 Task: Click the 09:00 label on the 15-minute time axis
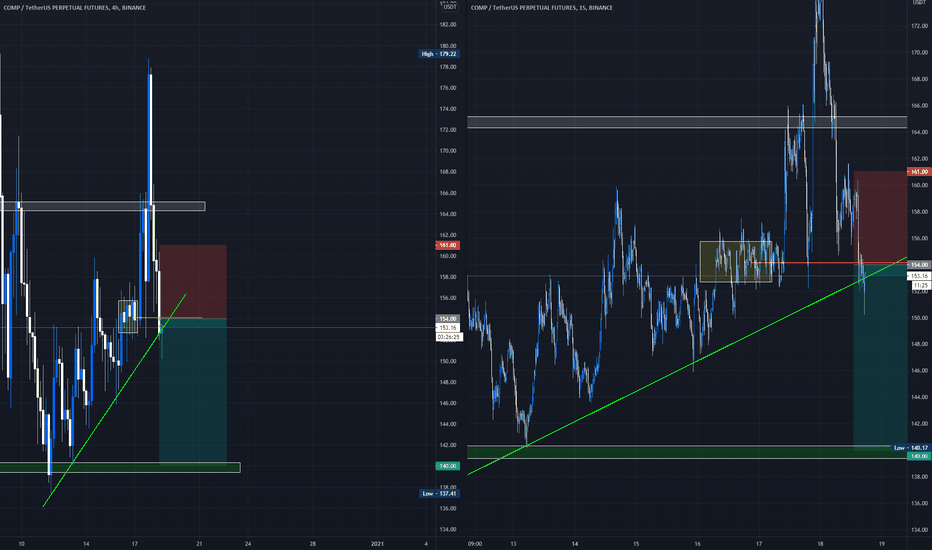pos(475,543)
